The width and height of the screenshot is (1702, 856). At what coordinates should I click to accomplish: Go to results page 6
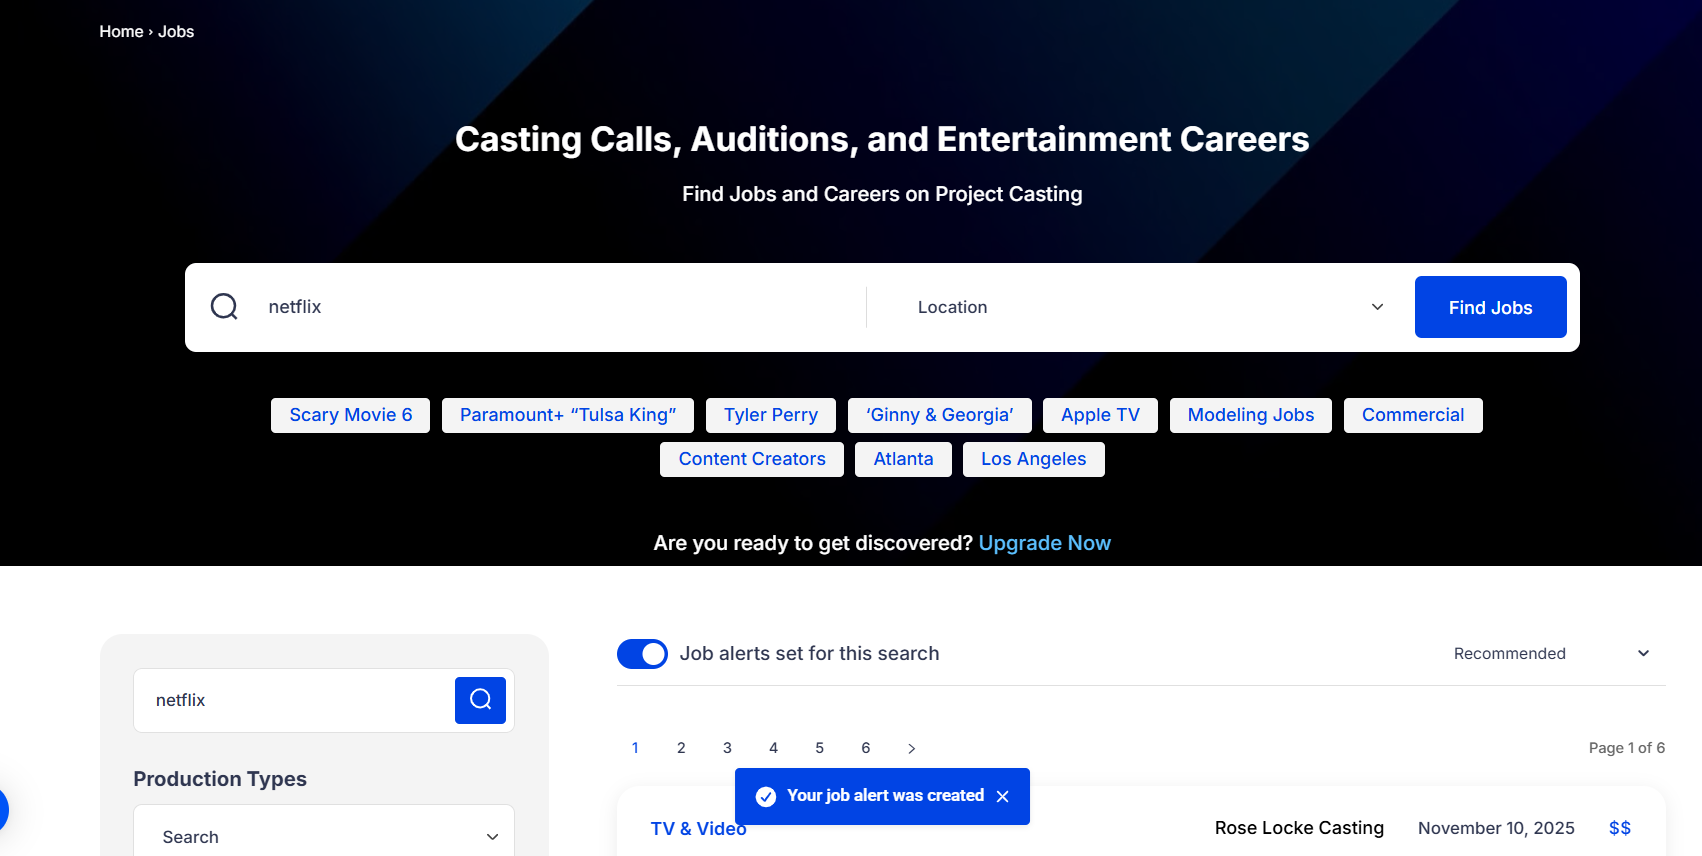tap(865, 748)
